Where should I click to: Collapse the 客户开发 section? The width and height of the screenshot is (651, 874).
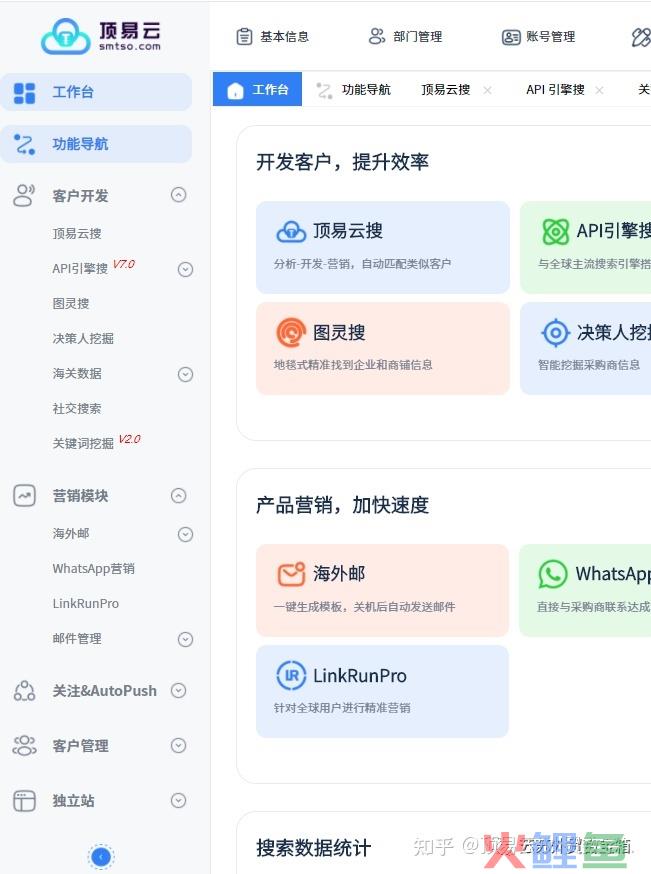[178, 195]
